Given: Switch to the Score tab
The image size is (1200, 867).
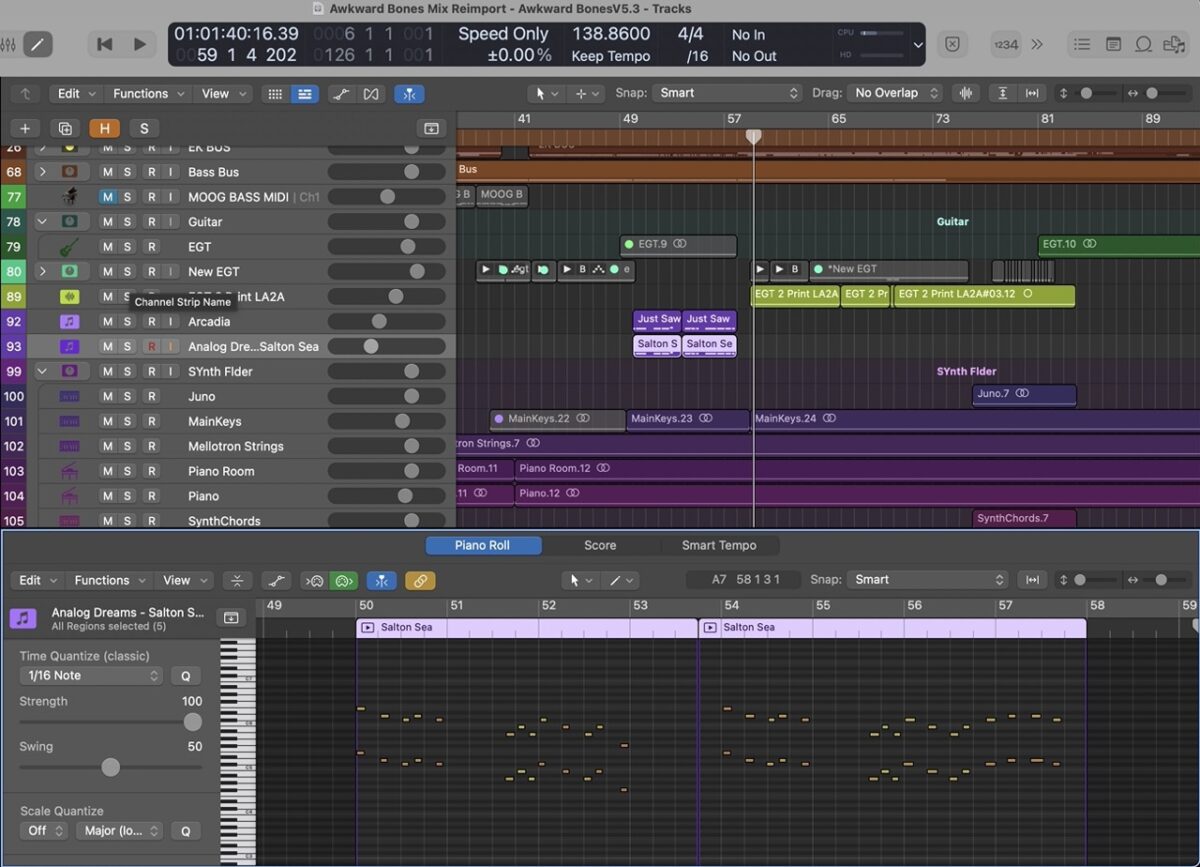Looking at the screenshot, I should coord(600,546).
